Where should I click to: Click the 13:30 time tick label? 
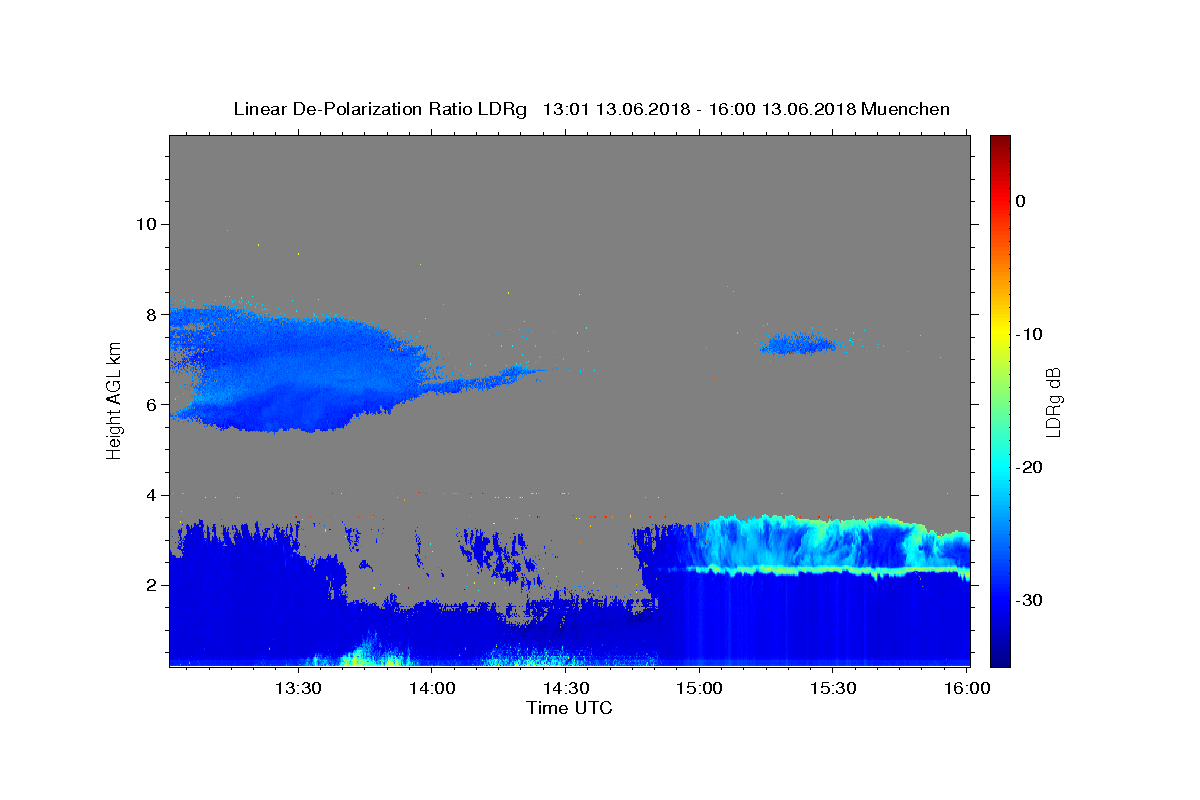pos(298,688)
